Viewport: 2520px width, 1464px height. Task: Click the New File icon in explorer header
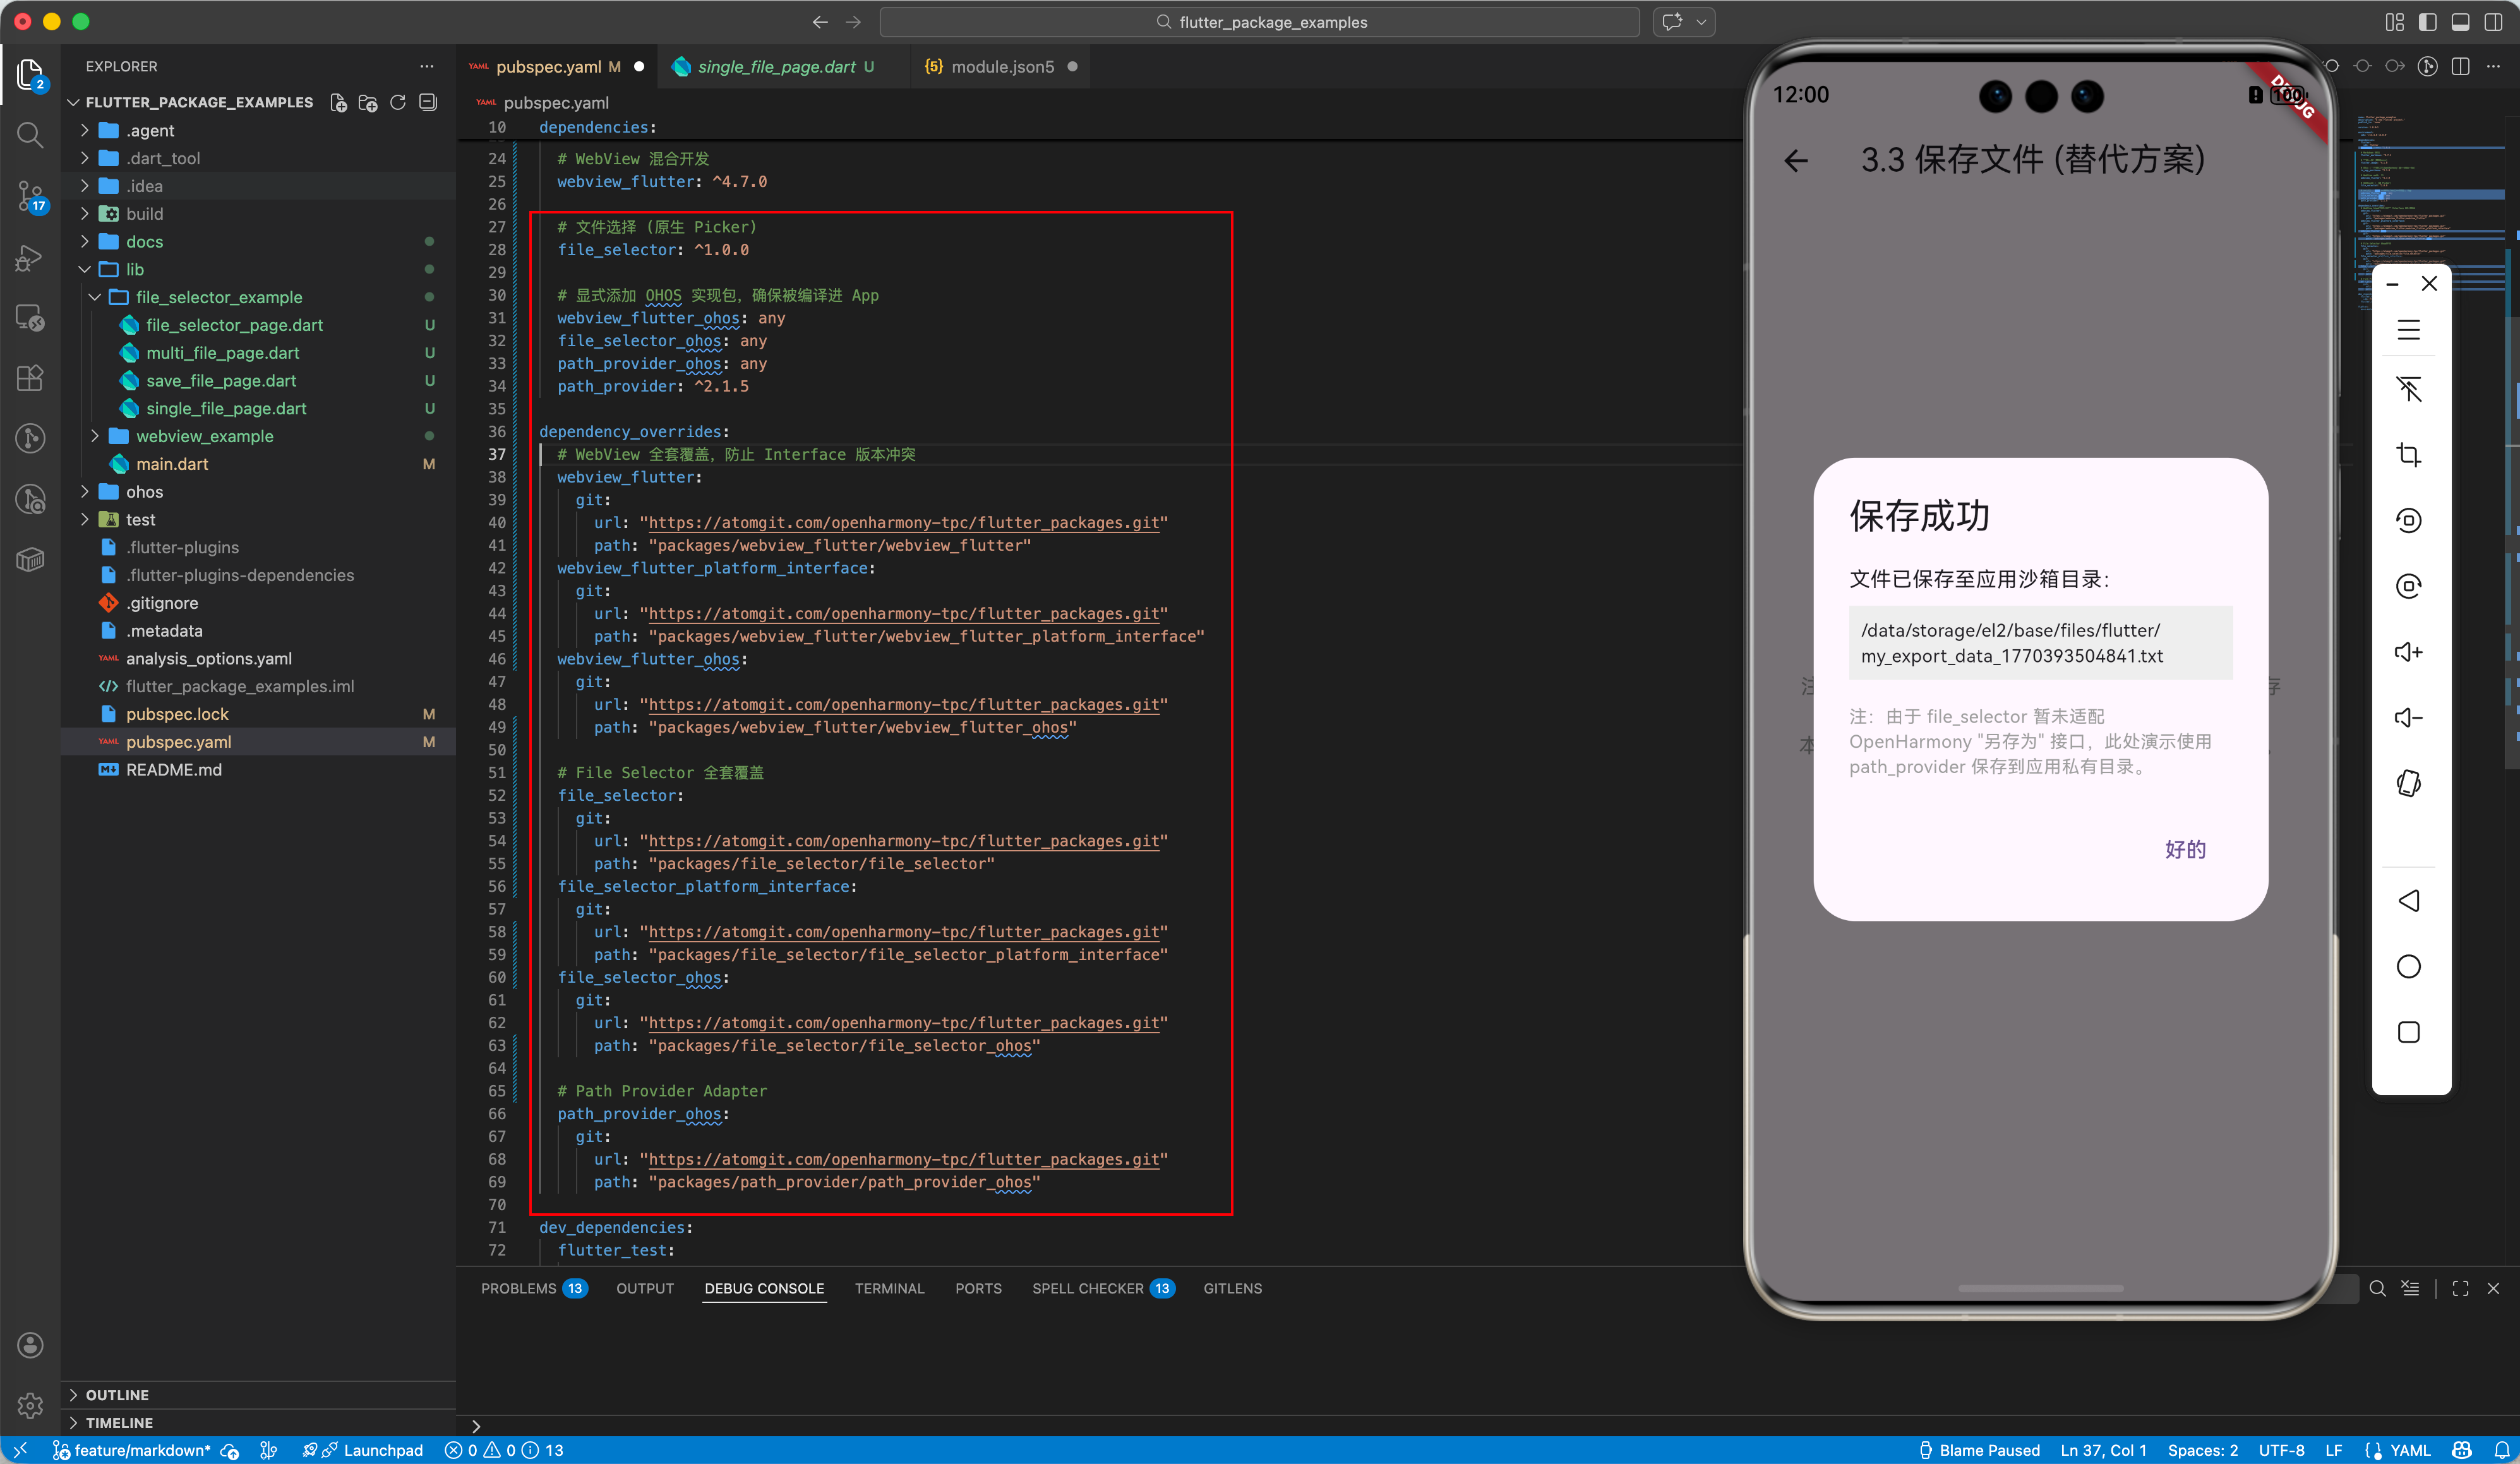tap(339, 103)
